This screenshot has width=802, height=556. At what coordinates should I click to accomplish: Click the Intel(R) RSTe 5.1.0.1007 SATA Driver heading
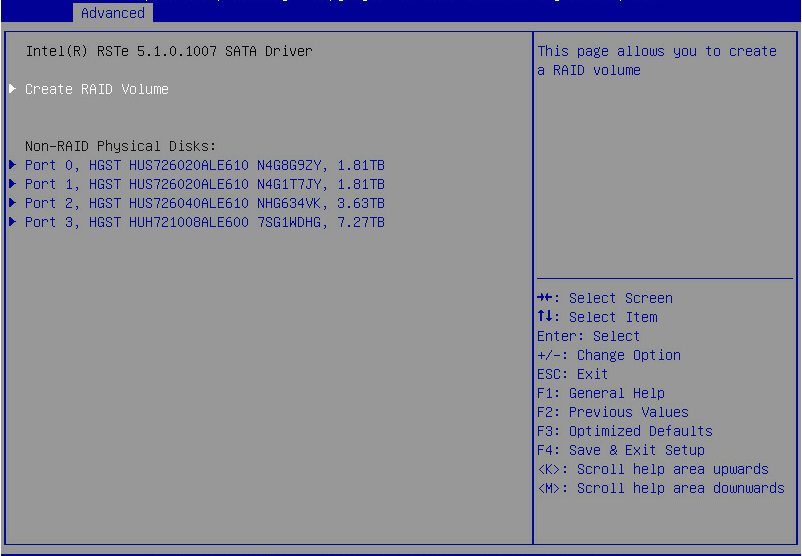point(169,51)
